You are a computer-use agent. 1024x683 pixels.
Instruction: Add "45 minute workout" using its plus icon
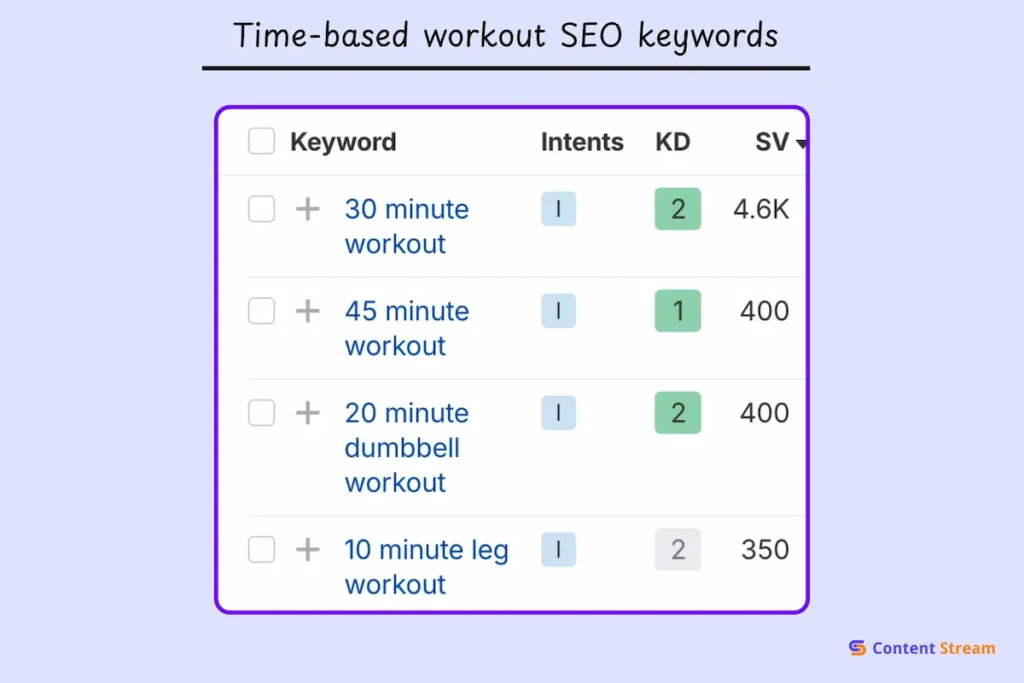[x=308, y=311]
